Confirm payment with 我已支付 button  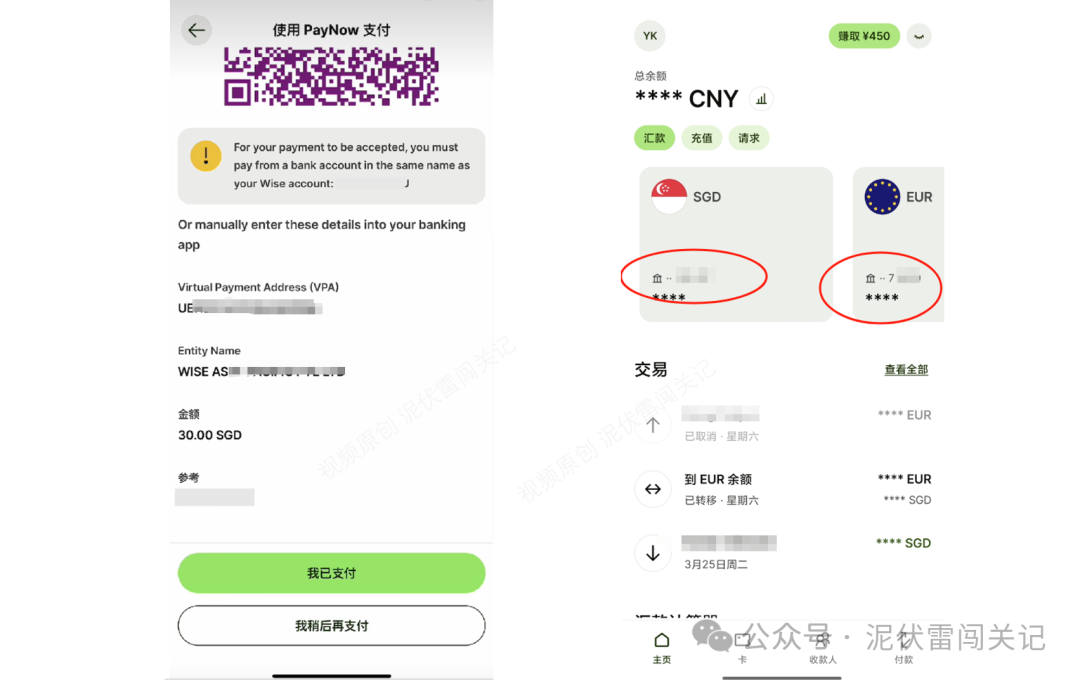[x=331, y=573]
